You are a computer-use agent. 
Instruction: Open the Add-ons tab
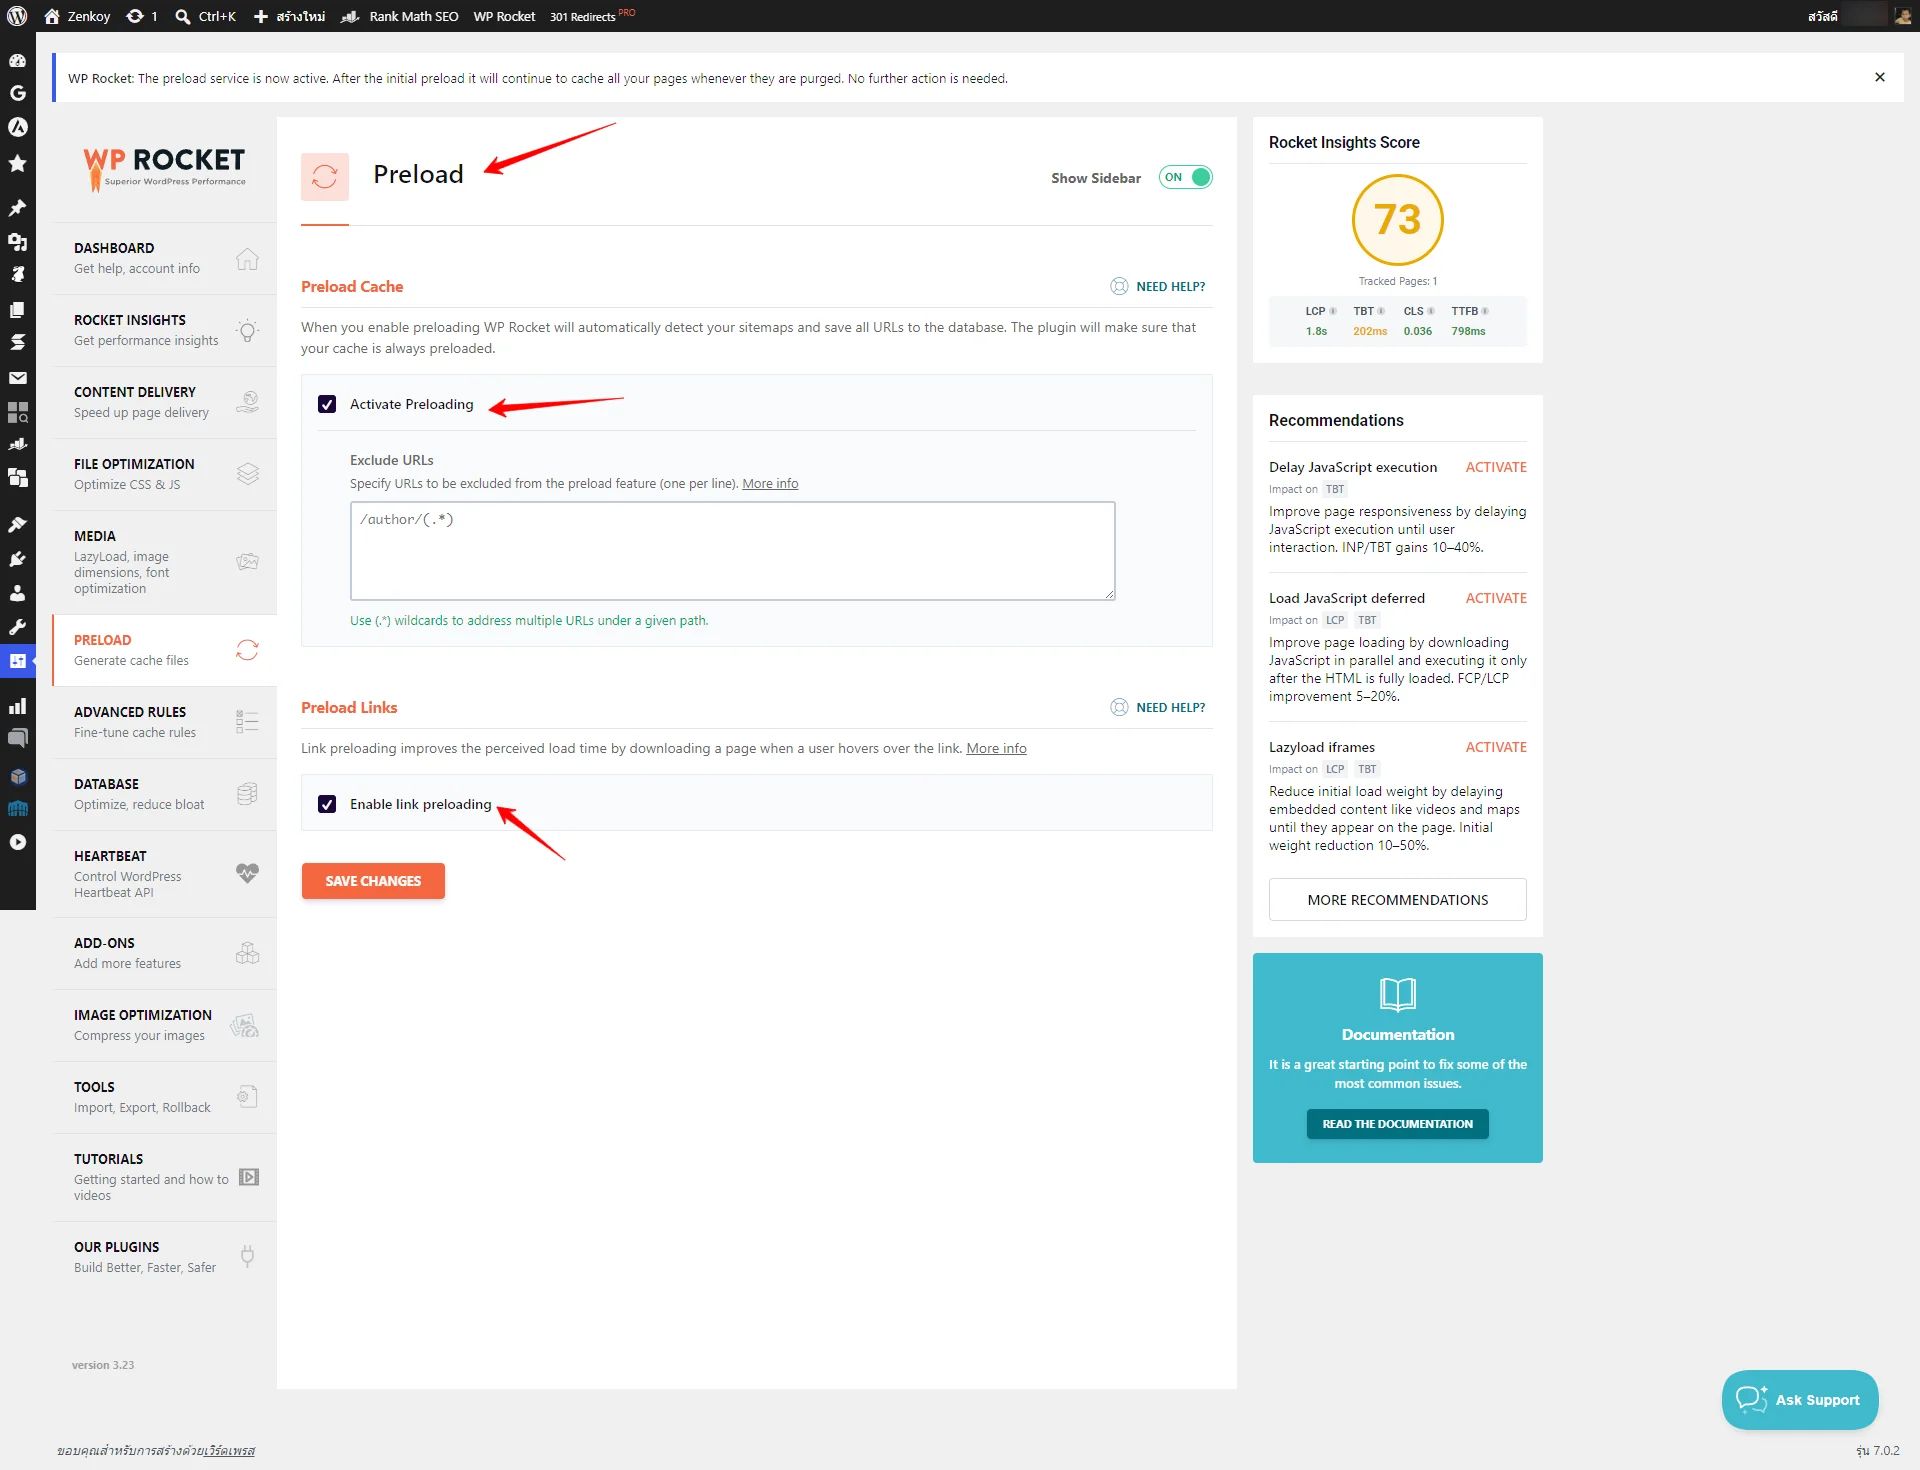(165, 953)
